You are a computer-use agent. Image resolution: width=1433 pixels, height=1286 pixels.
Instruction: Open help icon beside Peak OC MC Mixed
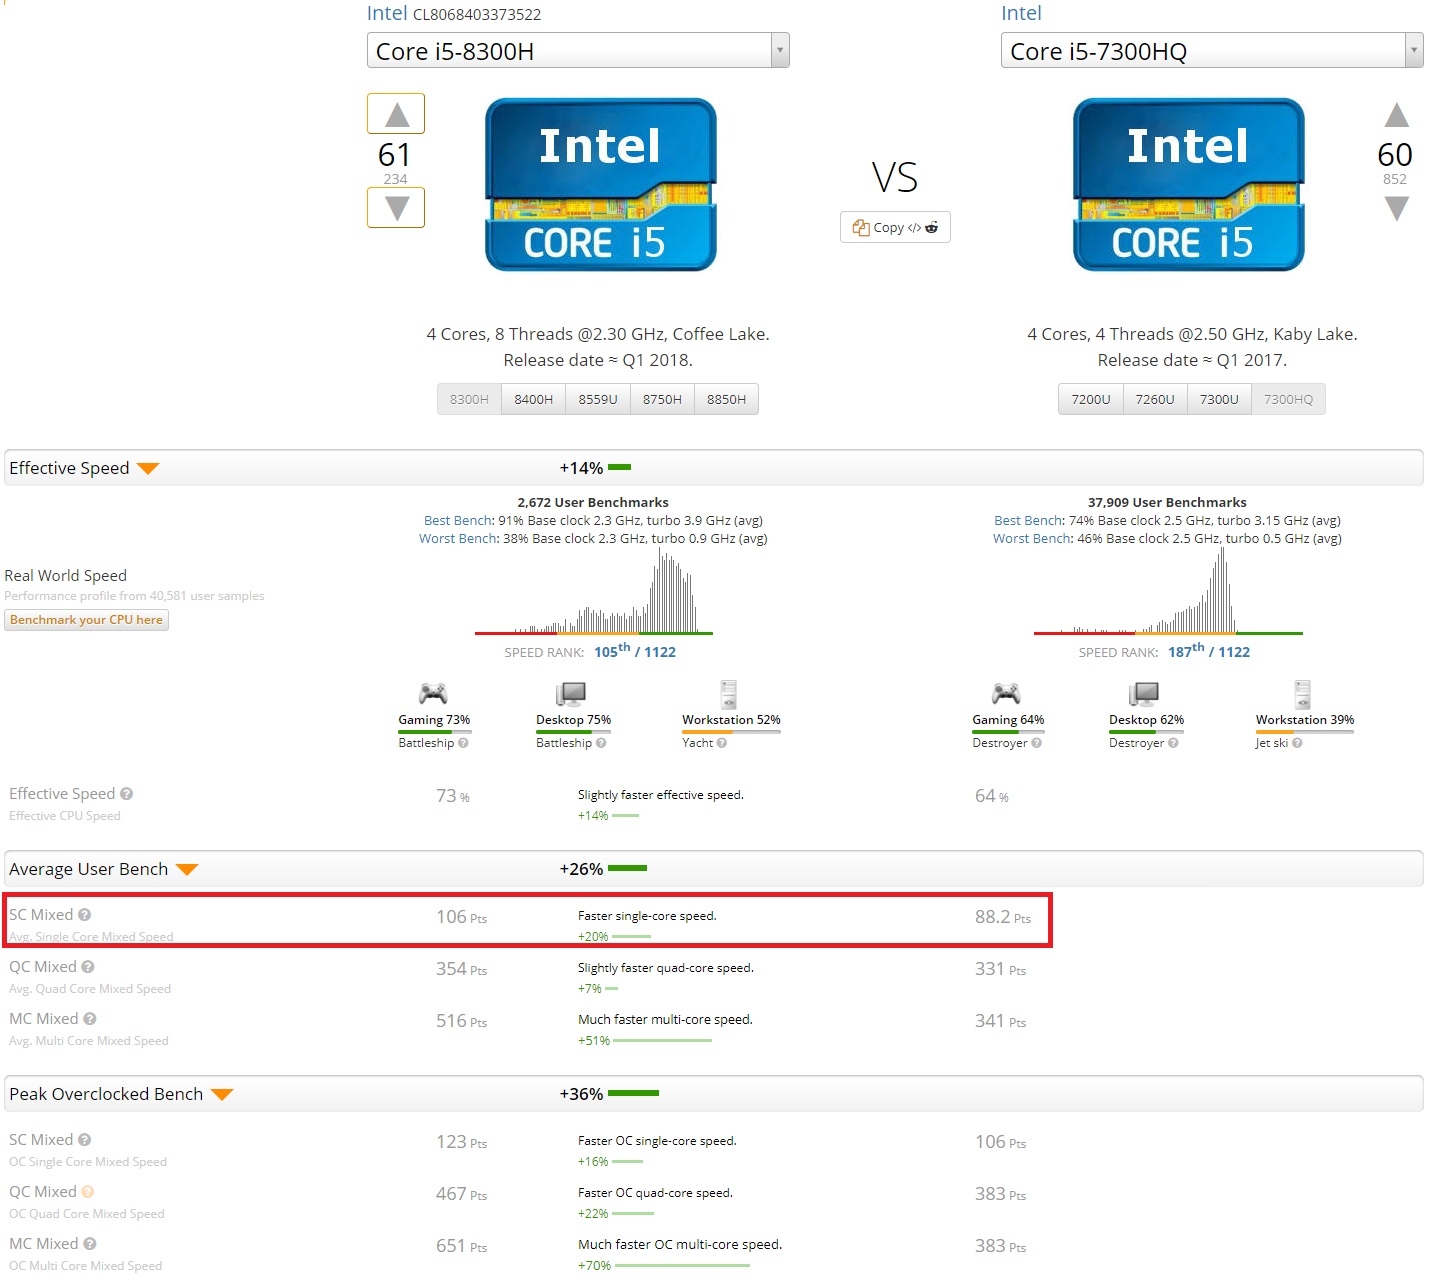tap(90, 1244)
